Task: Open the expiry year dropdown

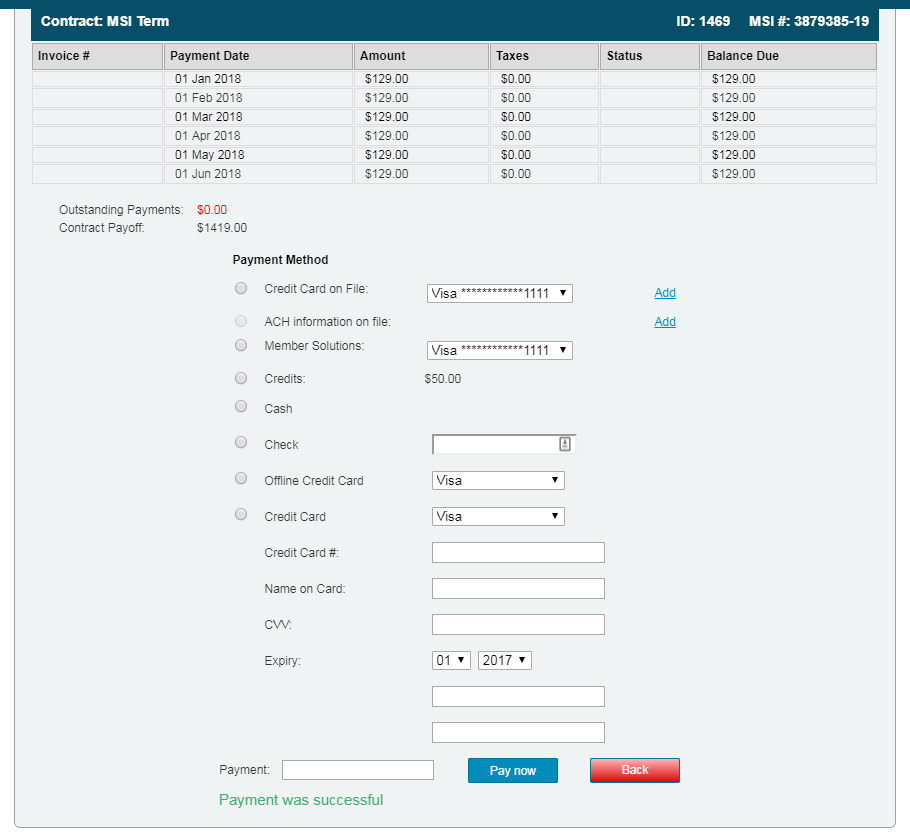Action: (505, 661)
